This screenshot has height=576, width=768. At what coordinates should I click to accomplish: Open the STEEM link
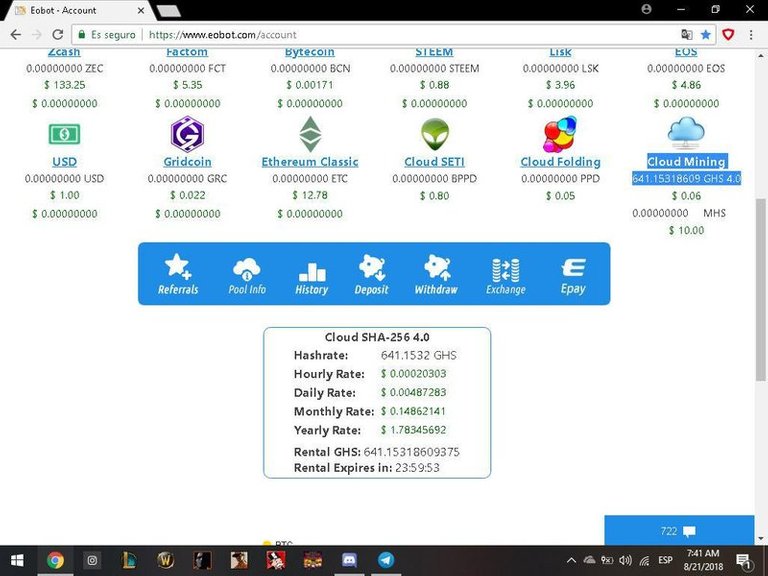click(x=434, y=52)
